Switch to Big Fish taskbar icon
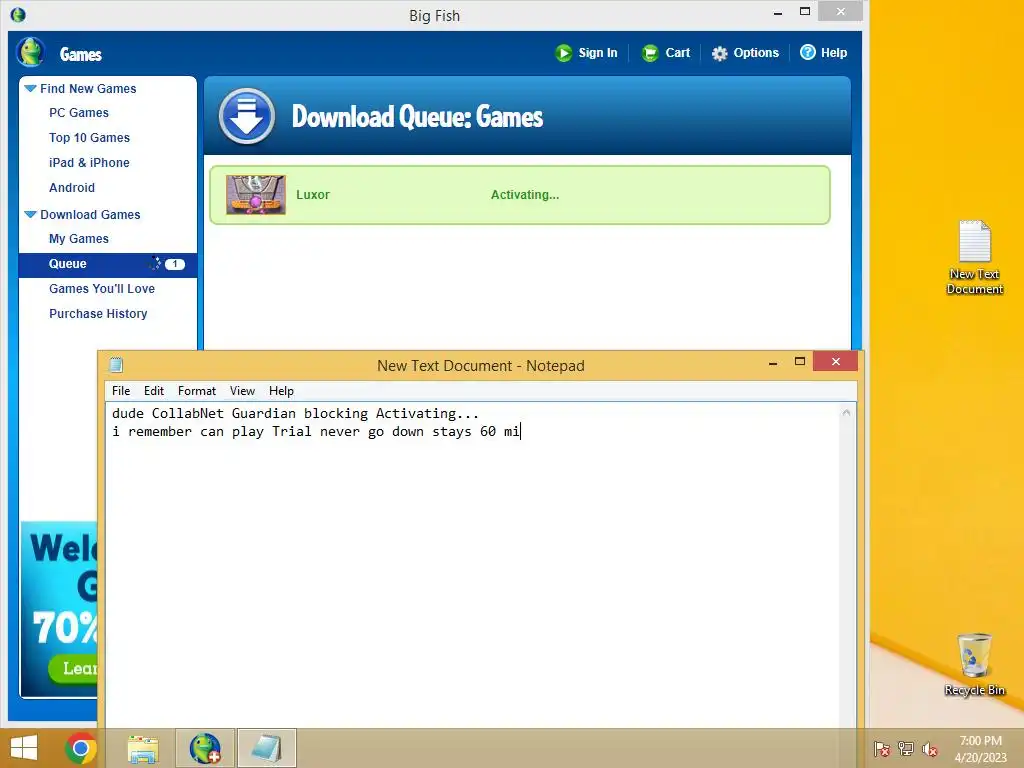1024x768 pixels. coord(205,748)
